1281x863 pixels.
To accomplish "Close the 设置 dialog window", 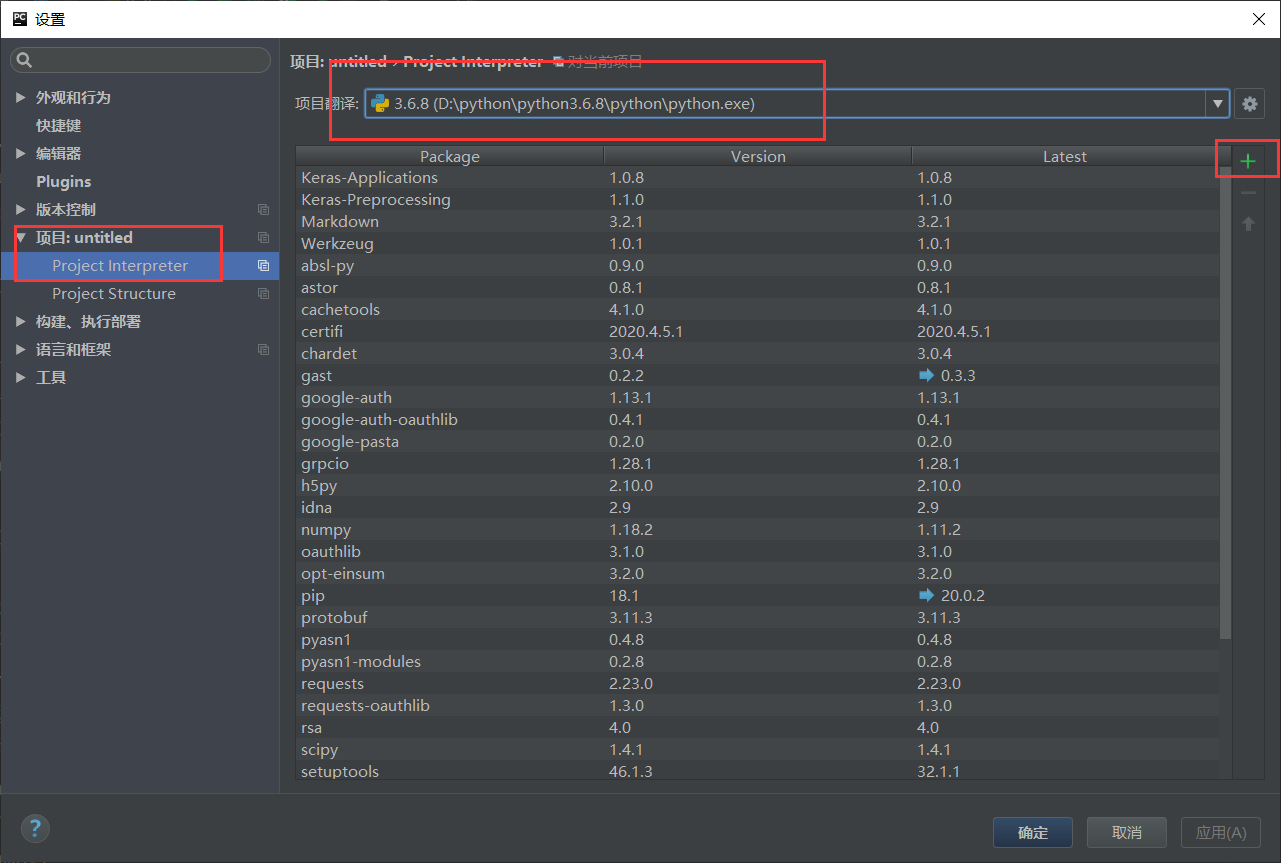I will pyautogui.click(x=1258, y=19).
